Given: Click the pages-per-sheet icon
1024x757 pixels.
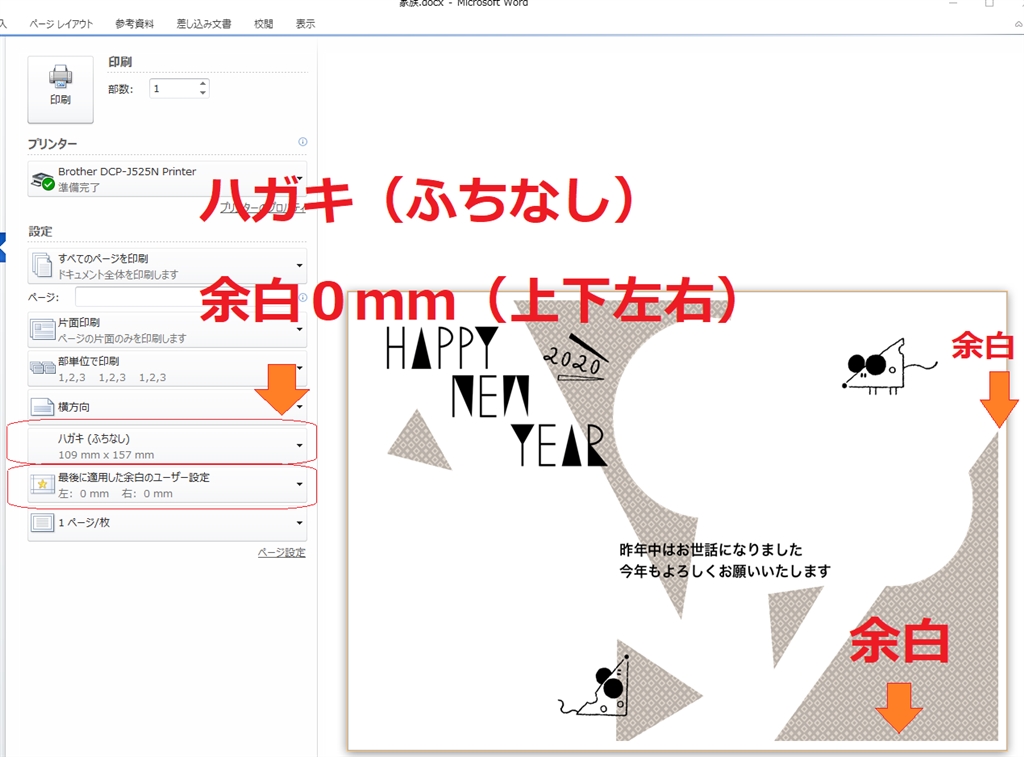Looking at the screenshot, I should (42, 523).
